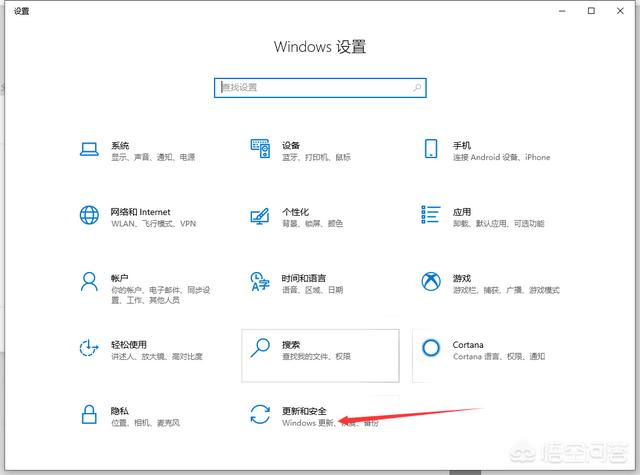Click the 时间和语言 title text
This screenshot has width=640, height=475.
[x=304, y=278]
